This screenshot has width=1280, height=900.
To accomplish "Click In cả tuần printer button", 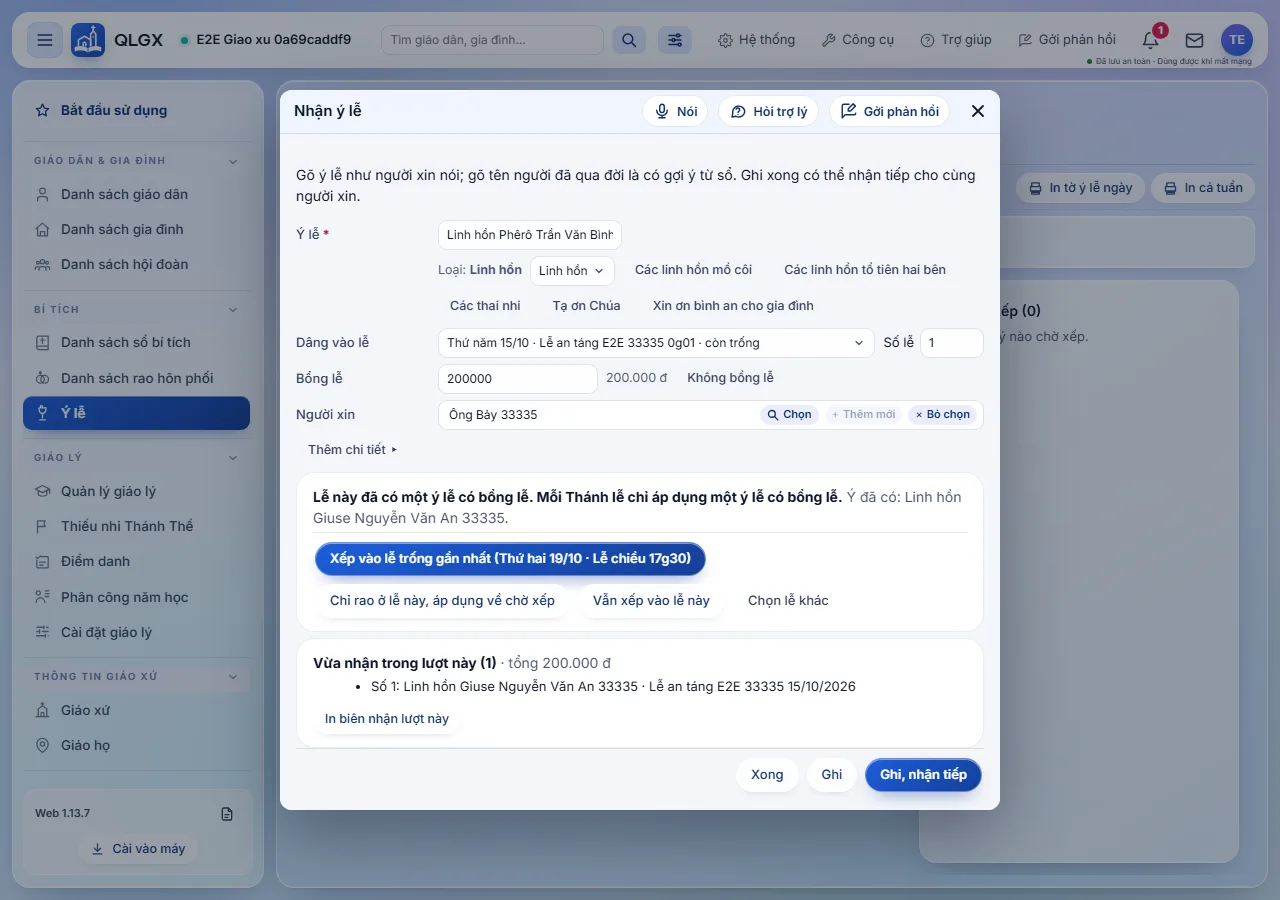I will point(1203,188).
